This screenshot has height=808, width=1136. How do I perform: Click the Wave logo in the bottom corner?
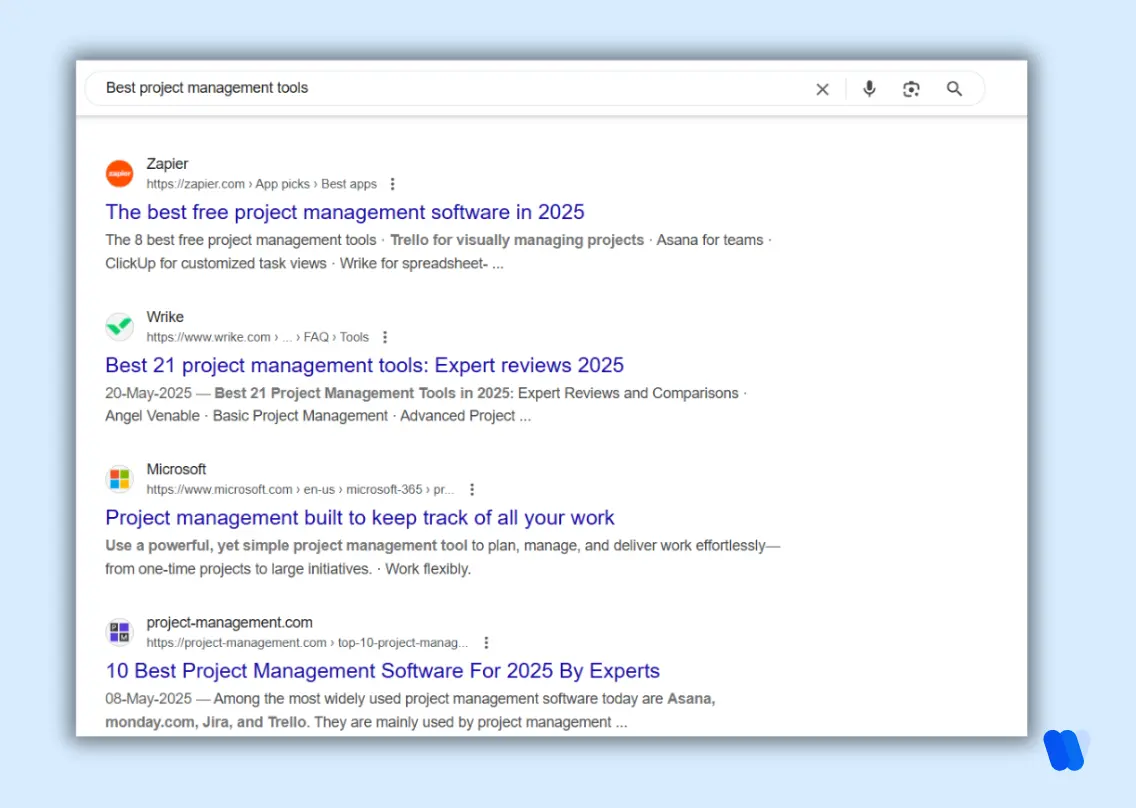1065,751
